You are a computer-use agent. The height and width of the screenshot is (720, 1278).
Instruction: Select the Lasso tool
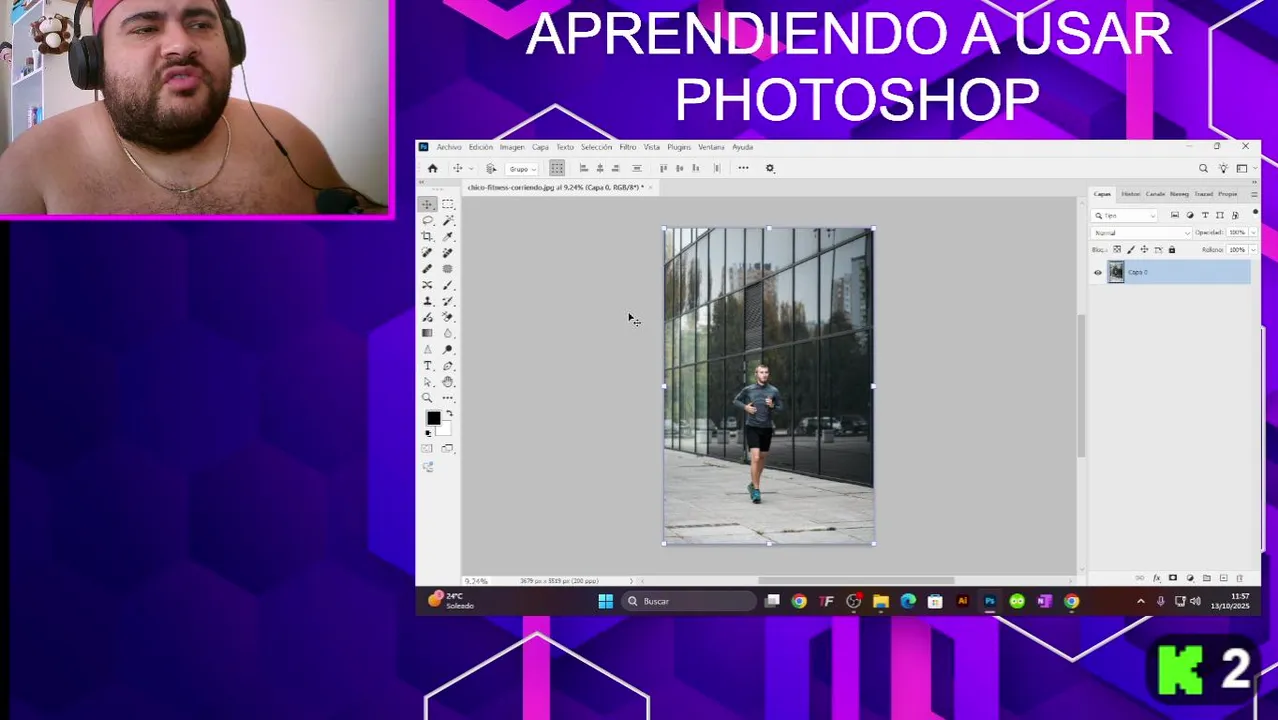(427, 220)
